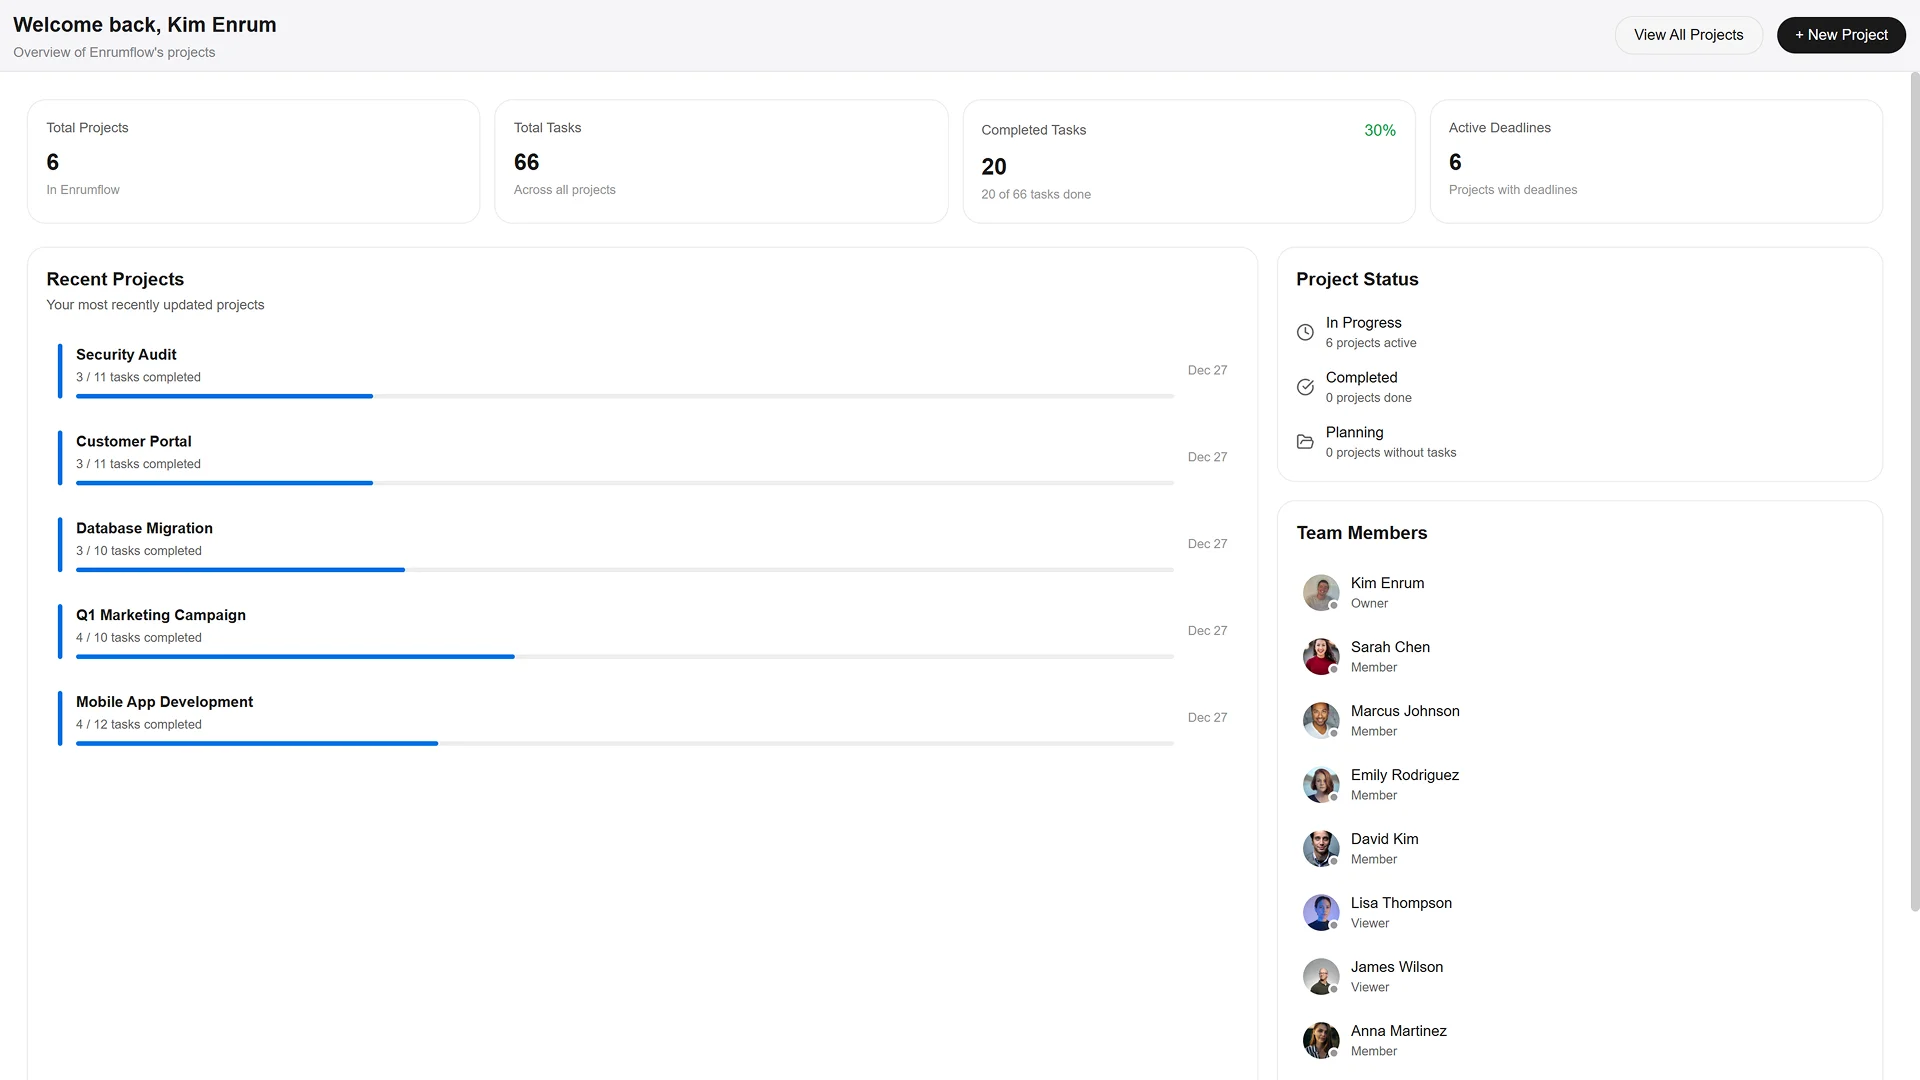Click Kim Enrum's avatar
Image resolution: width=1920 pixels, height=1080 pixels.
1320,592
